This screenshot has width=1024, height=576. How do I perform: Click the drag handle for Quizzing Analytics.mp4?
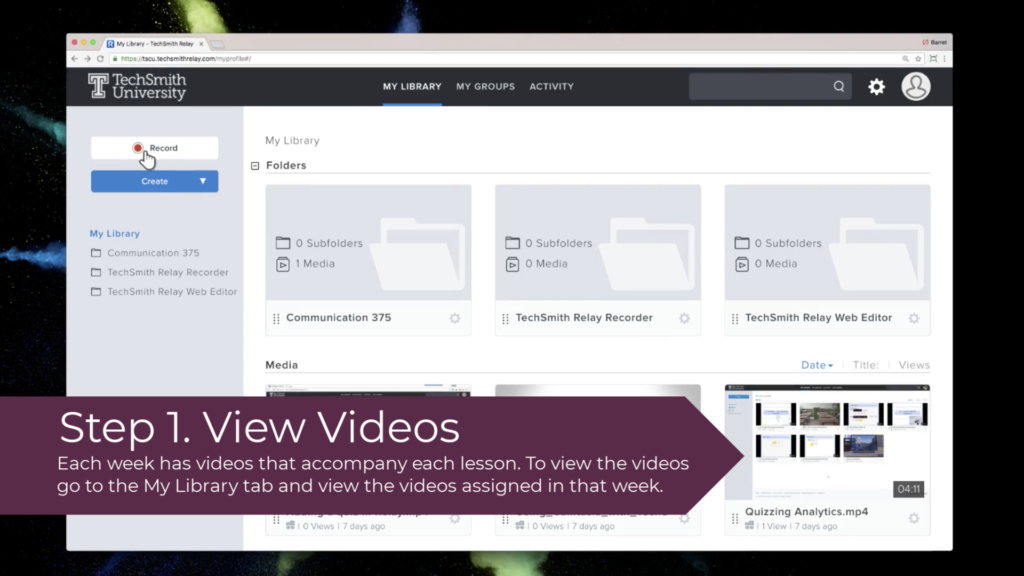[735, 519]
